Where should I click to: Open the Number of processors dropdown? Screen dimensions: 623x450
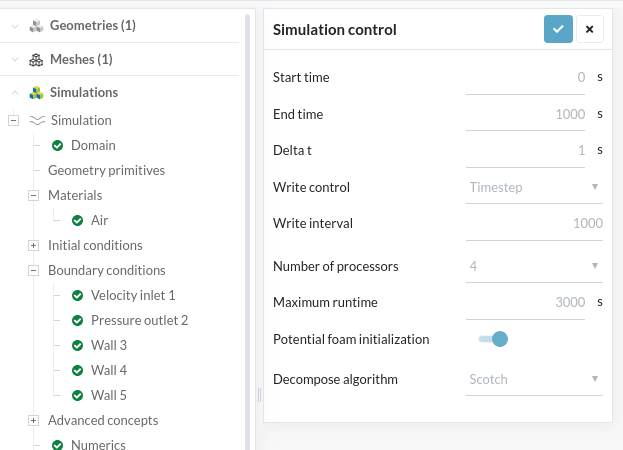(x=534, y=266)
